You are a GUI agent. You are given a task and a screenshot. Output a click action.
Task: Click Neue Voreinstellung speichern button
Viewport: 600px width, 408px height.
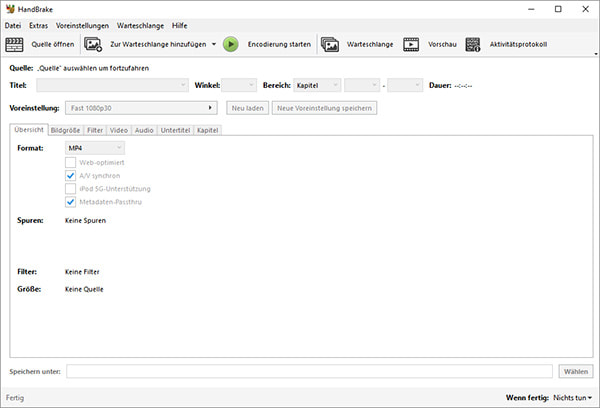324,108
